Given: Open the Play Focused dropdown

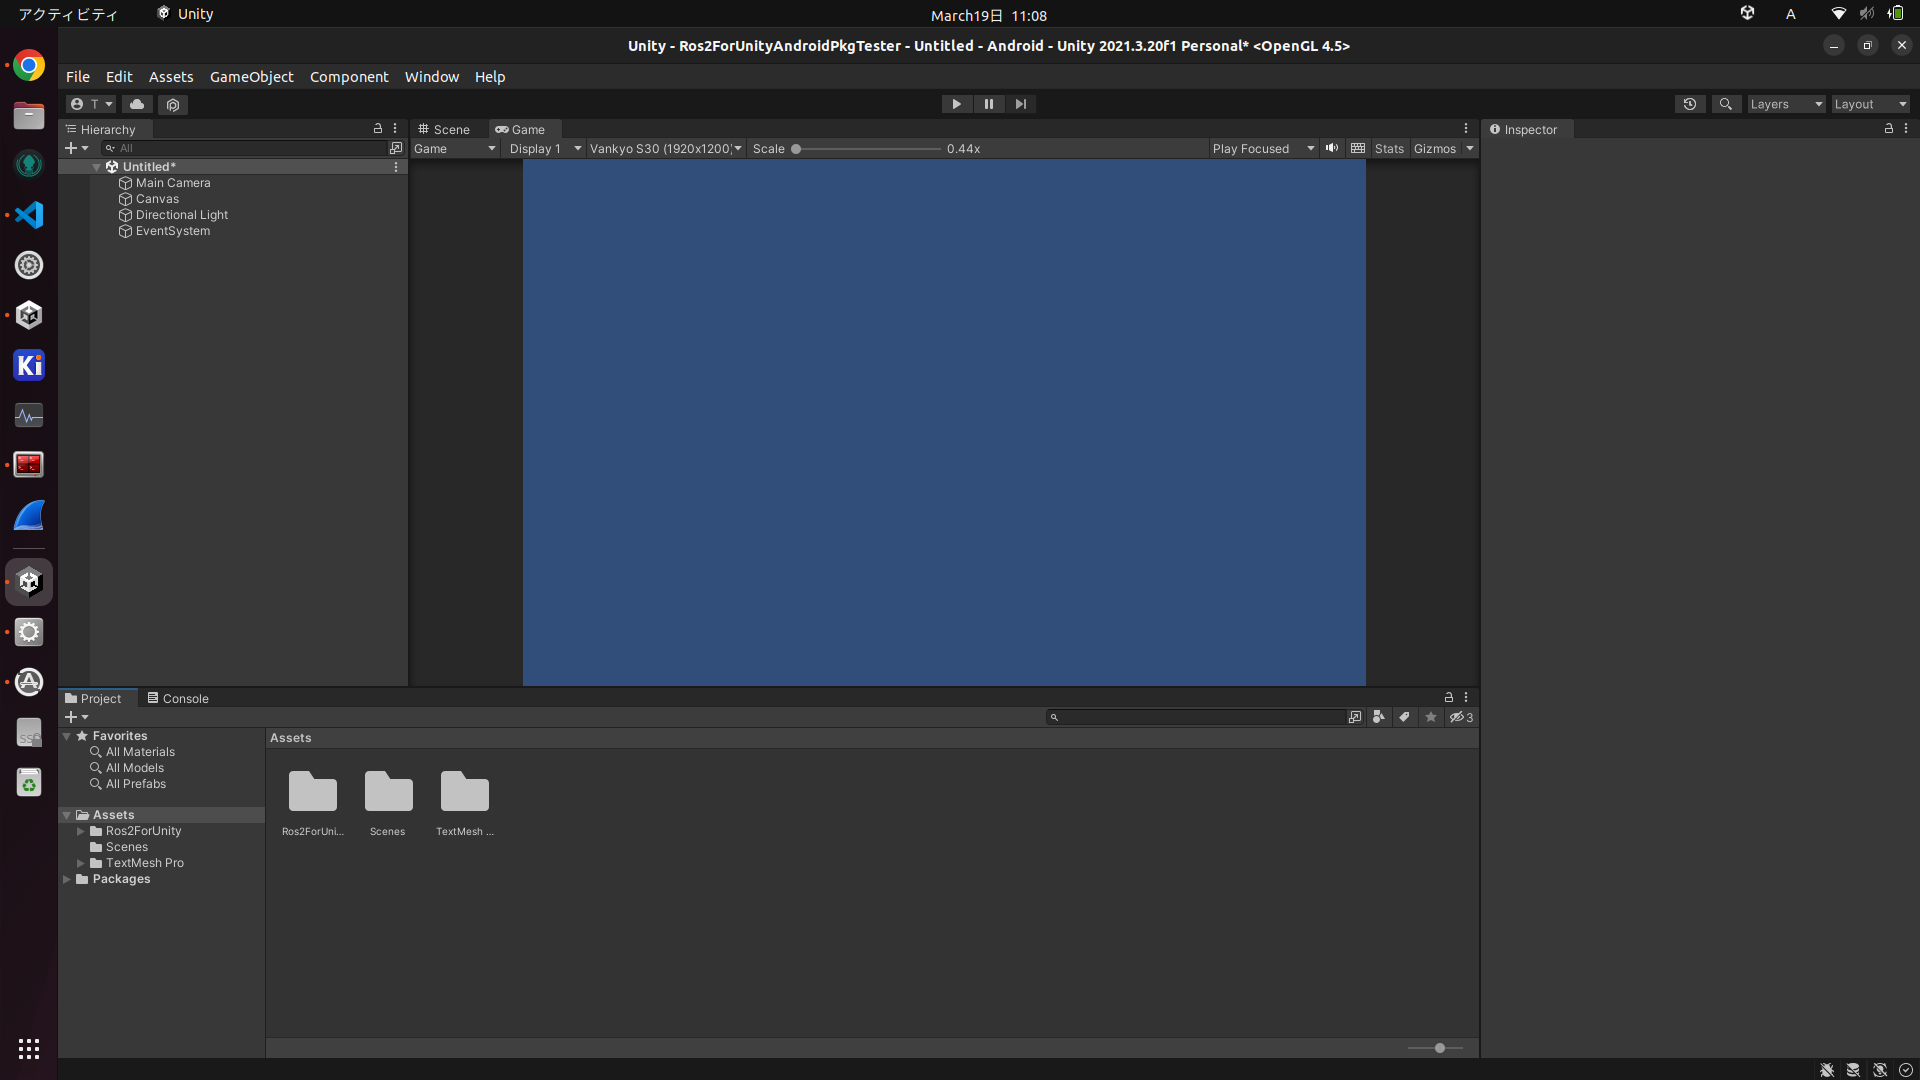Looking at the screenshot, I should pyautogui.click(x=1263, y=148).
